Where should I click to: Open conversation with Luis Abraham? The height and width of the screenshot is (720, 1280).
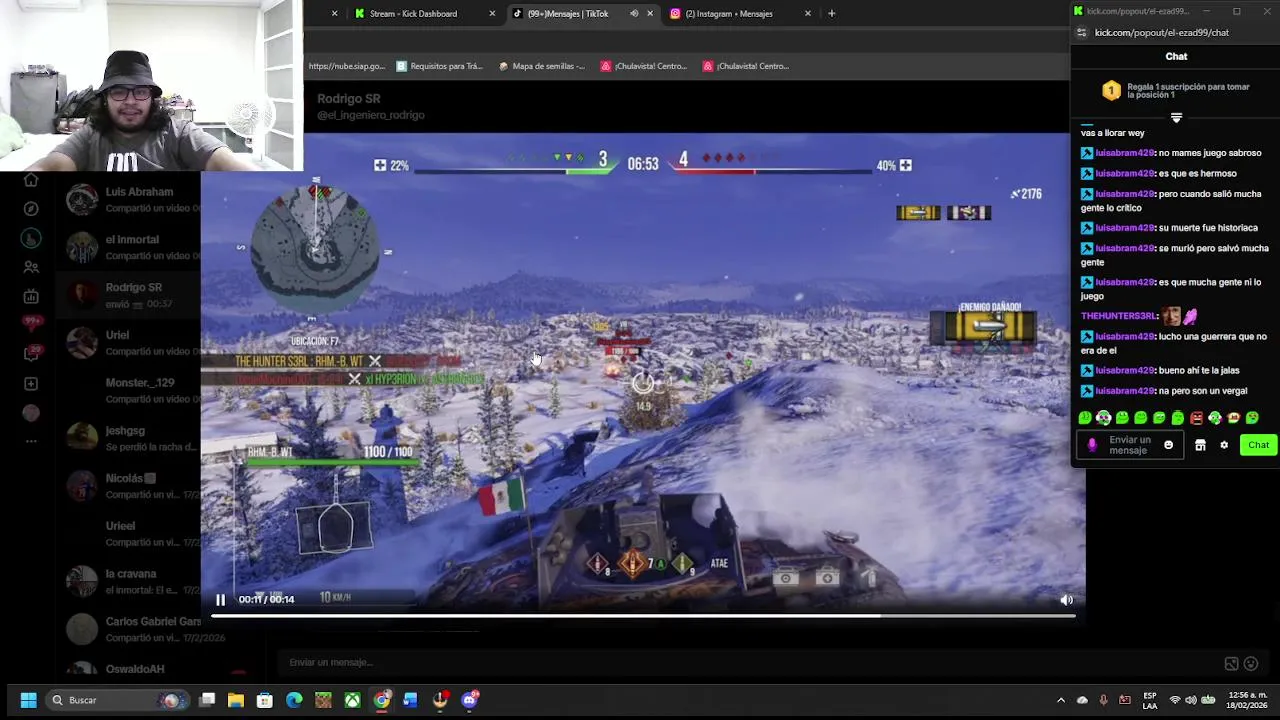click(127, 199)
